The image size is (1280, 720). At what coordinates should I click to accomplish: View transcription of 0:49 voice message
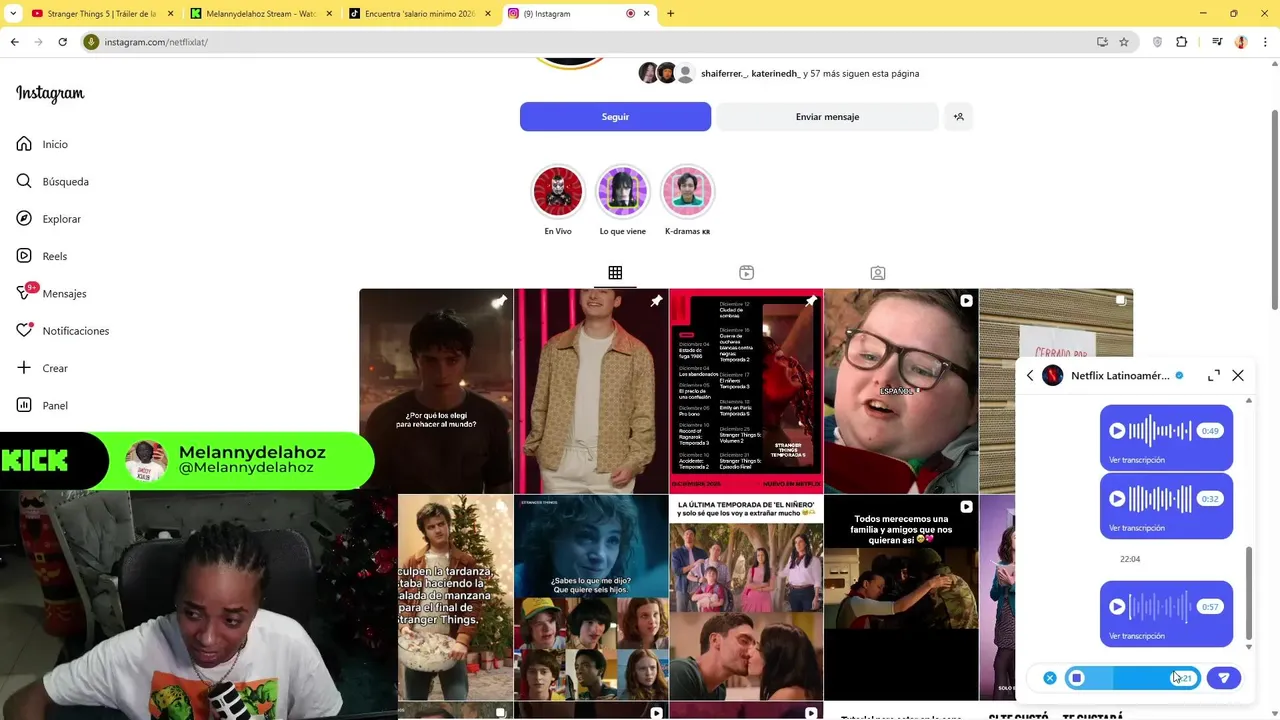pos(1137,460)
